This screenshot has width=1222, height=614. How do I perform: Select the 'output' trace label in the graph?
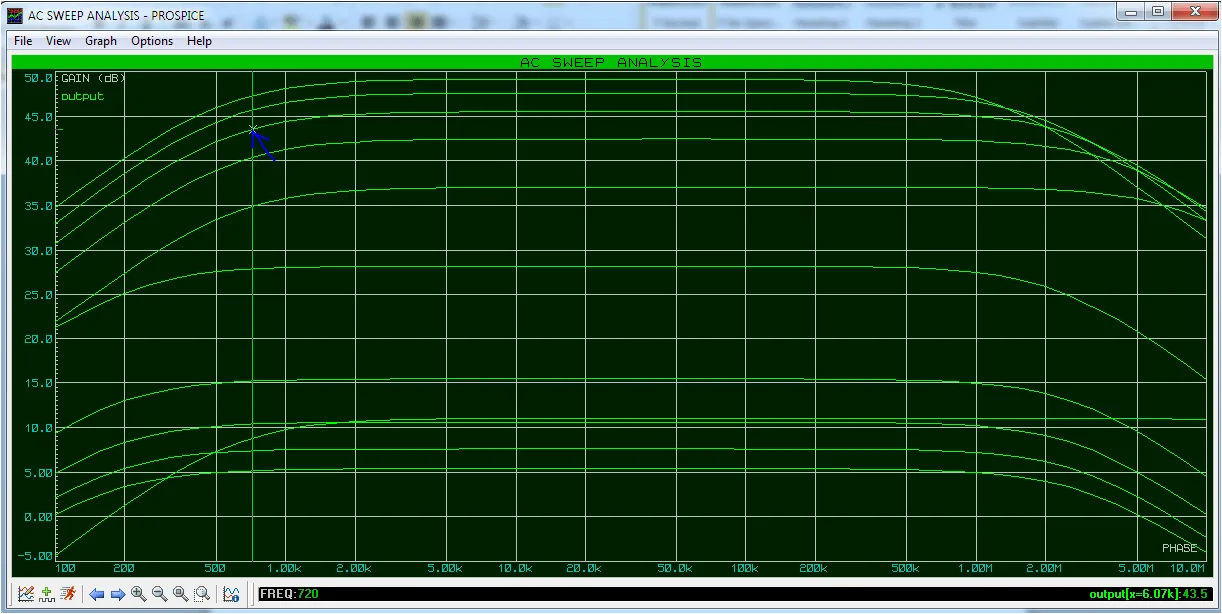point(82,96)
